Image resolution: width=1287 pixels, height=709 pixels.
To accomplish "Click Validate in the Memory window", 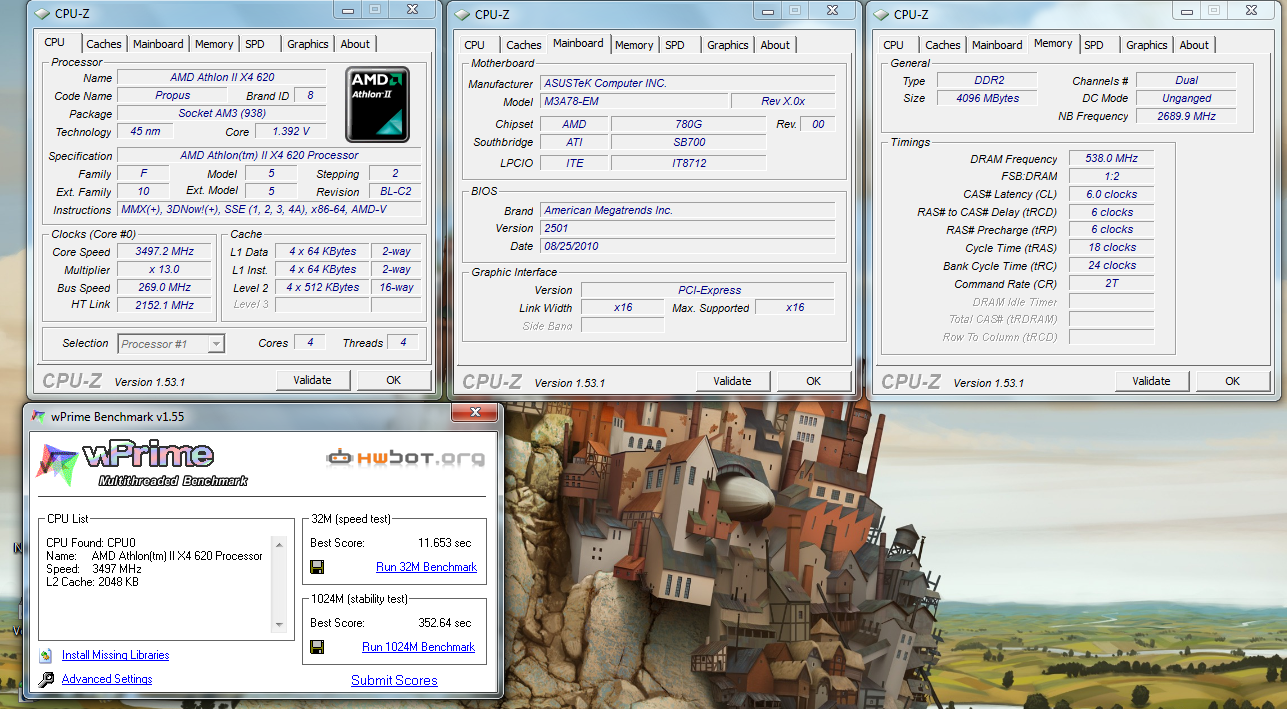I will (x=1151, y=381).
